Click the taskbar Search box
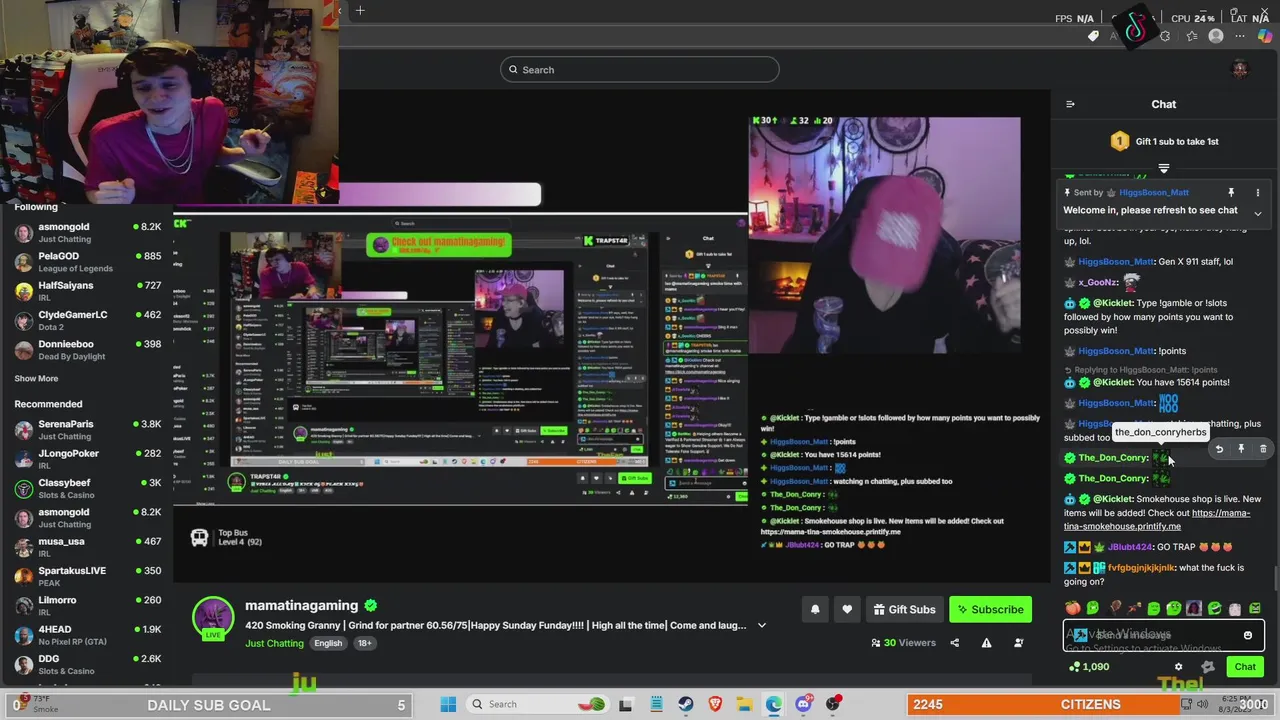The width and height of the screenshot is (1280, 720). pyautogui.click(x=537, y=704)
